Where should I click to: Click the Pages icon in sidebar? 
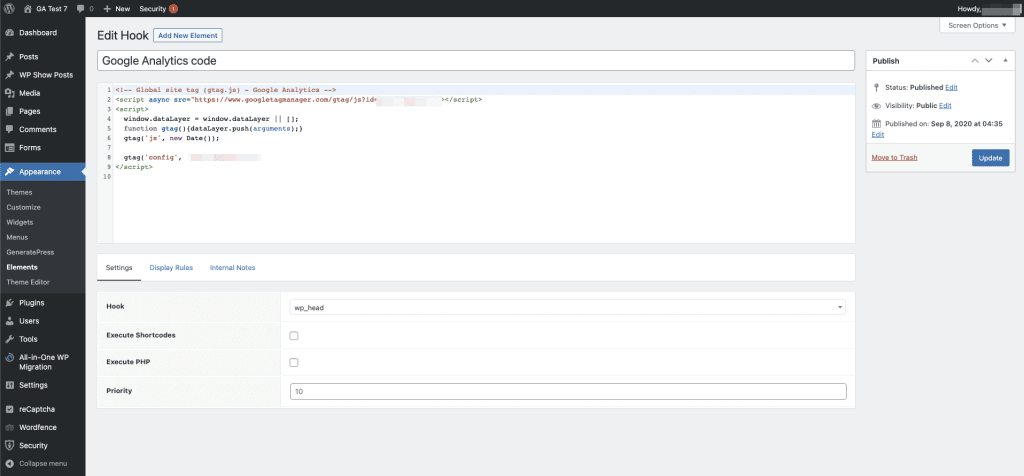[10, 112]
